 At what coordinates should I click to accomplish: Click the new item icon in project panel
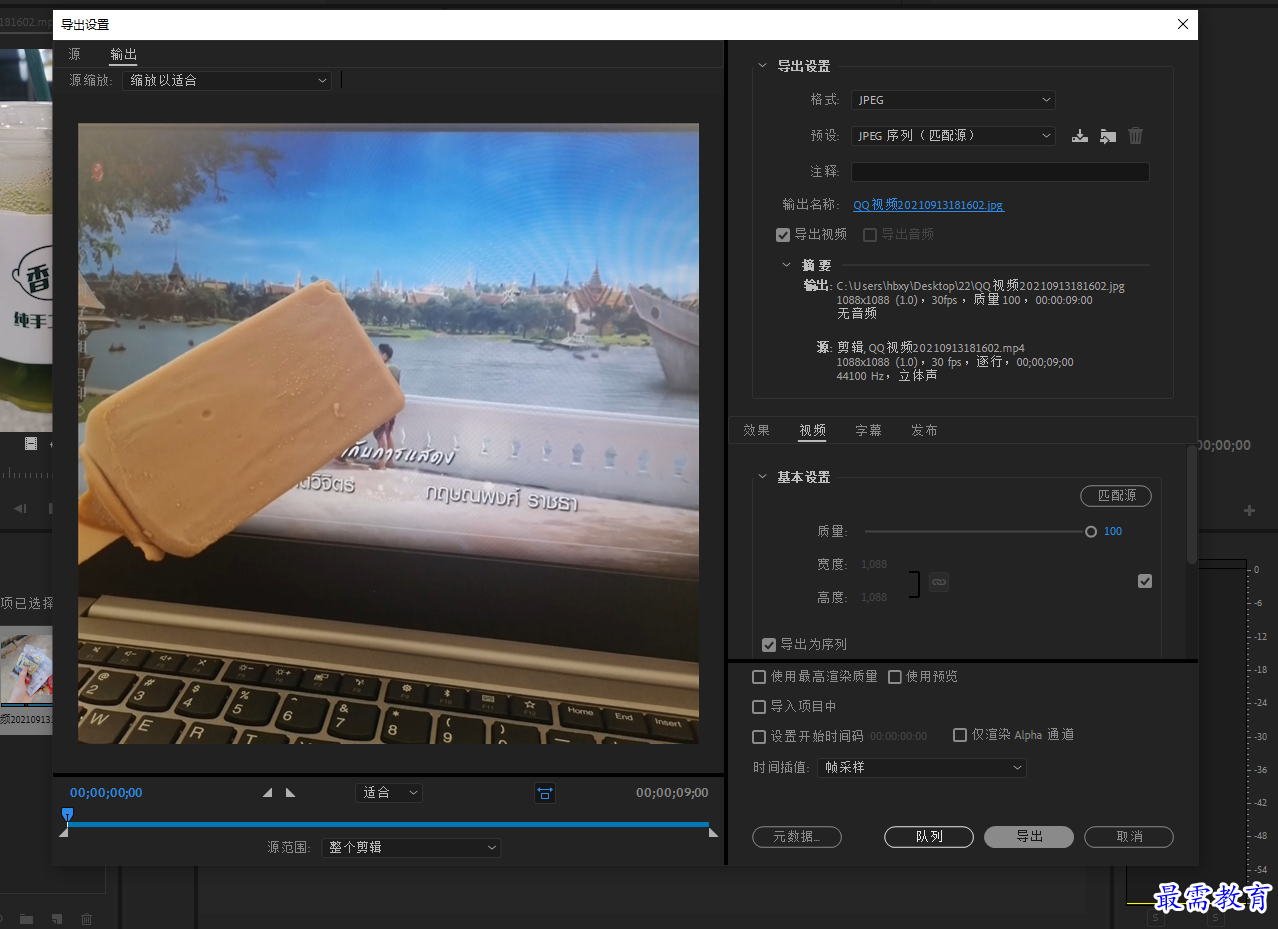click(57, 919)
